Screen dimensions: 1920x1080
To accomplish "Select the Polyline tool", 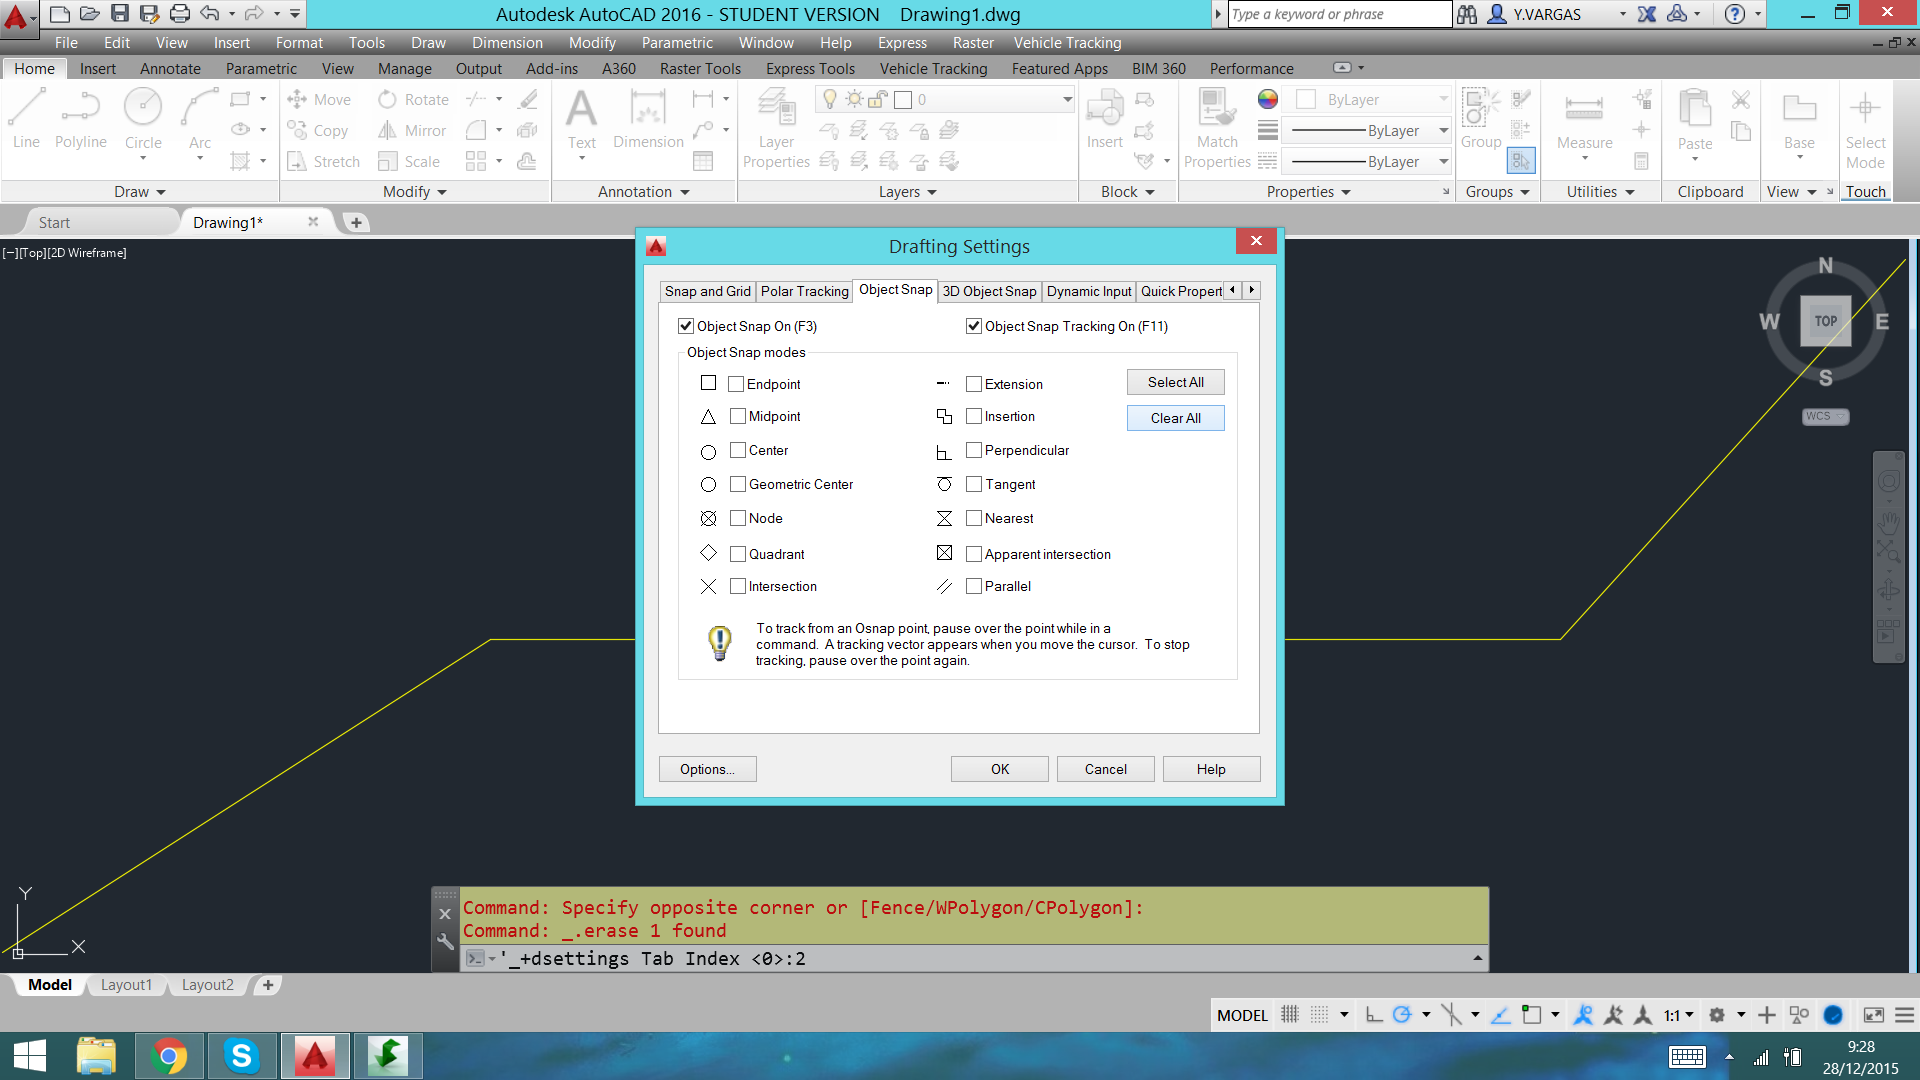I will (81, 118).
